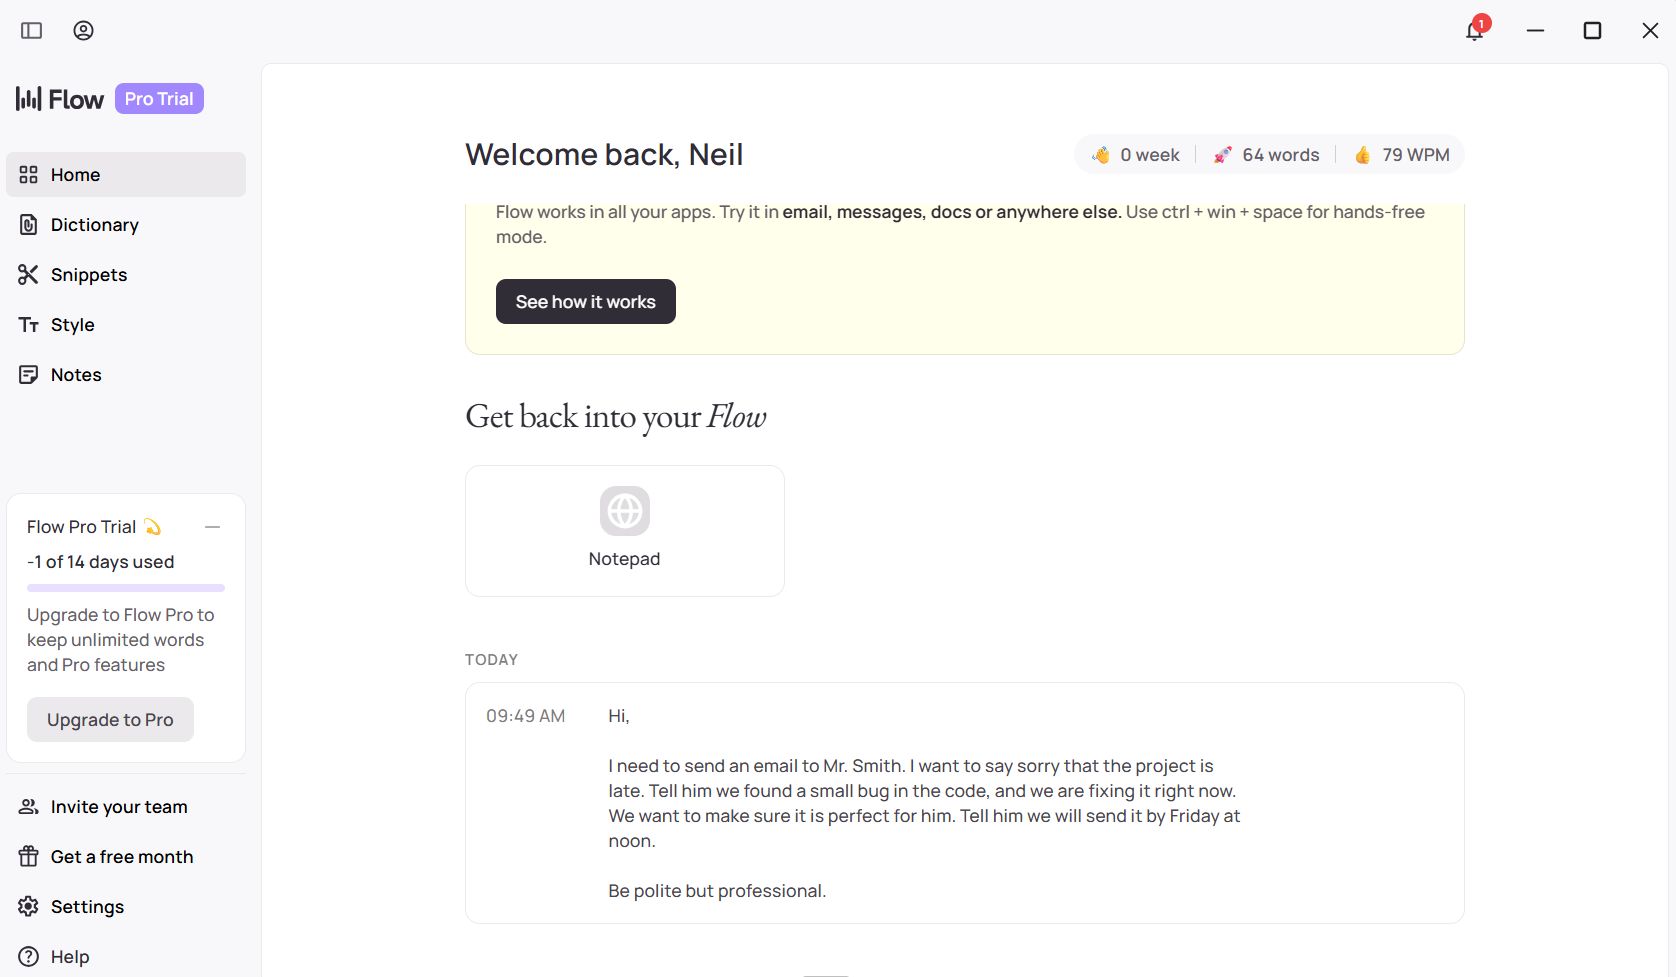View the 64 words counter
1676x977 pixels.
pos(1266,154)
